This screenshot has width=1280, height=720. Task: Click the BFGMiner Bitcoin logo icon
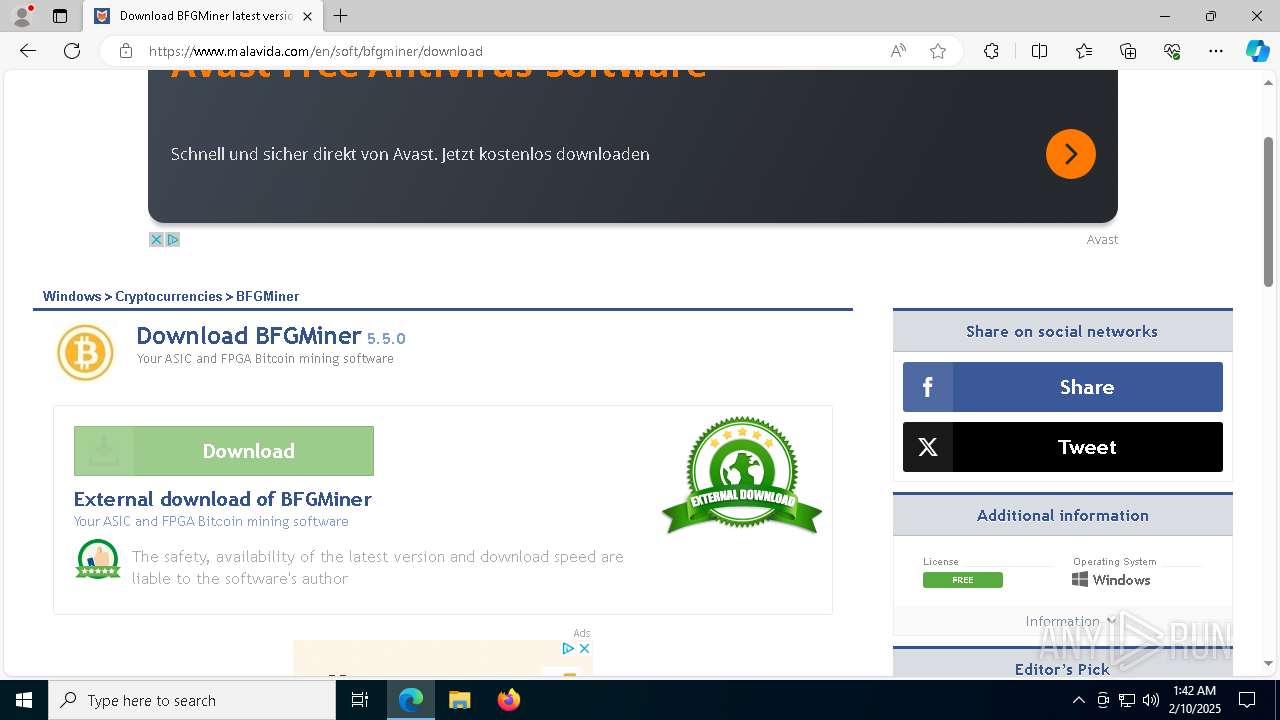85,353
